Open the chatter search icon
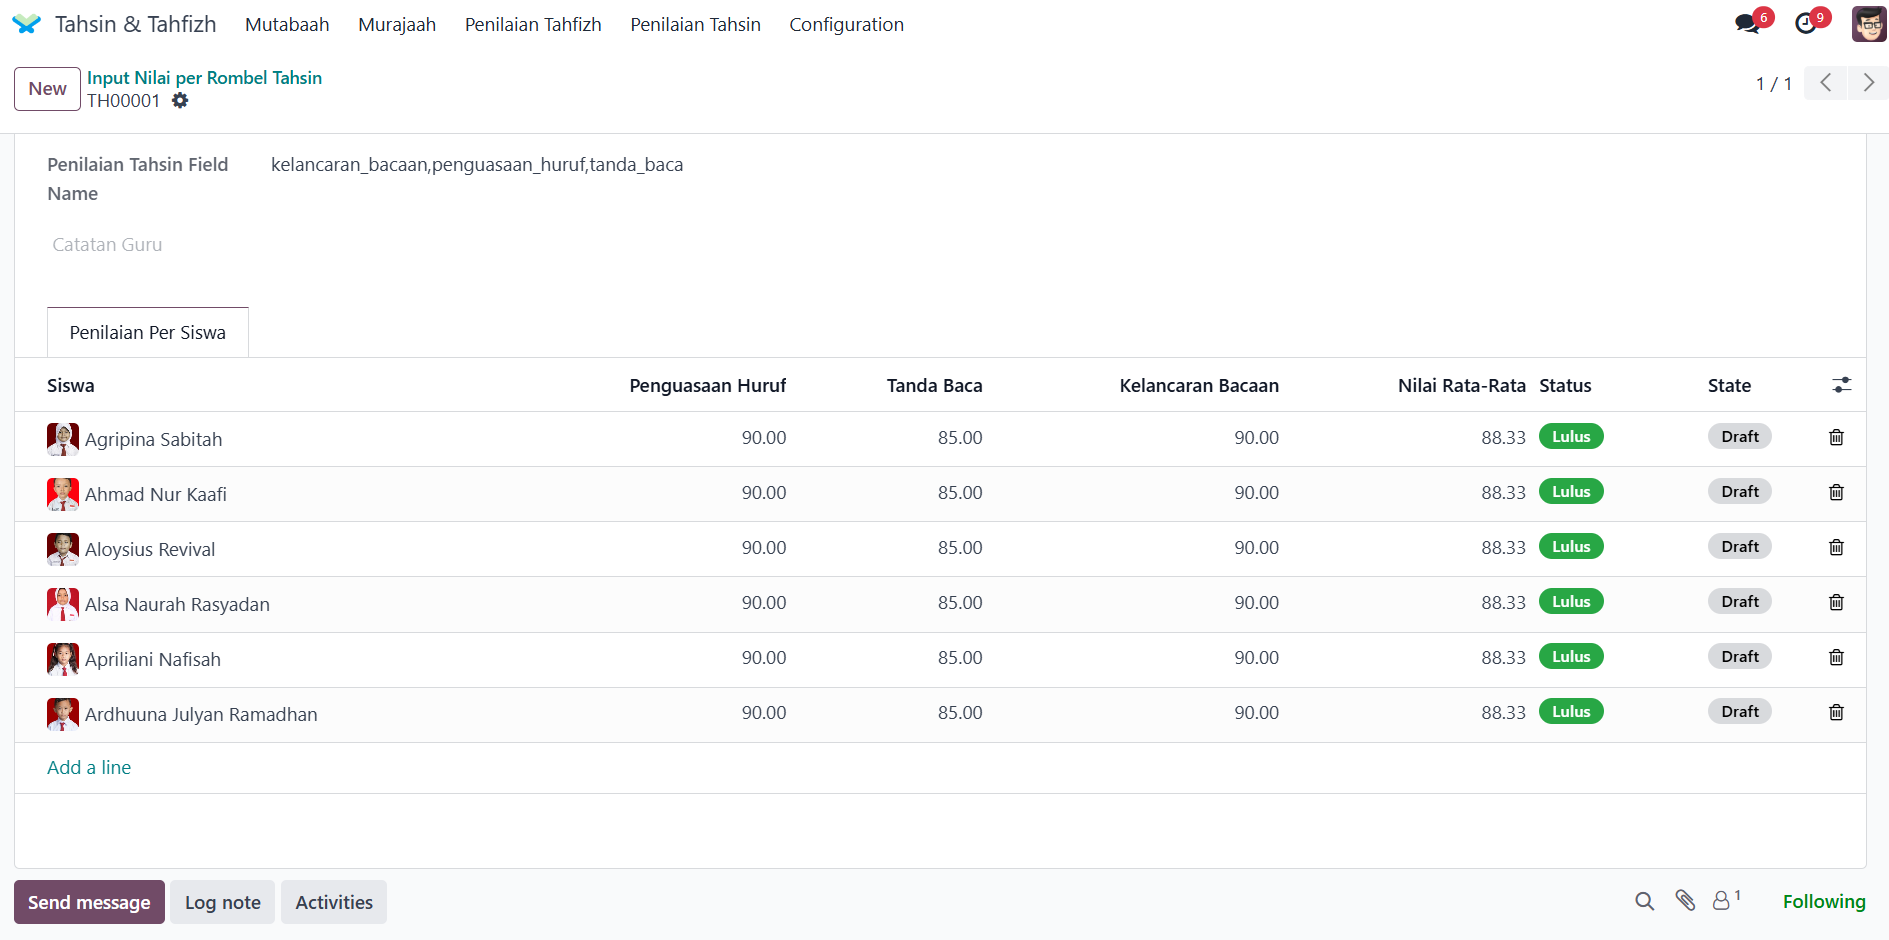This screenshot has width=1889, height=940. tap(1644, 902)
